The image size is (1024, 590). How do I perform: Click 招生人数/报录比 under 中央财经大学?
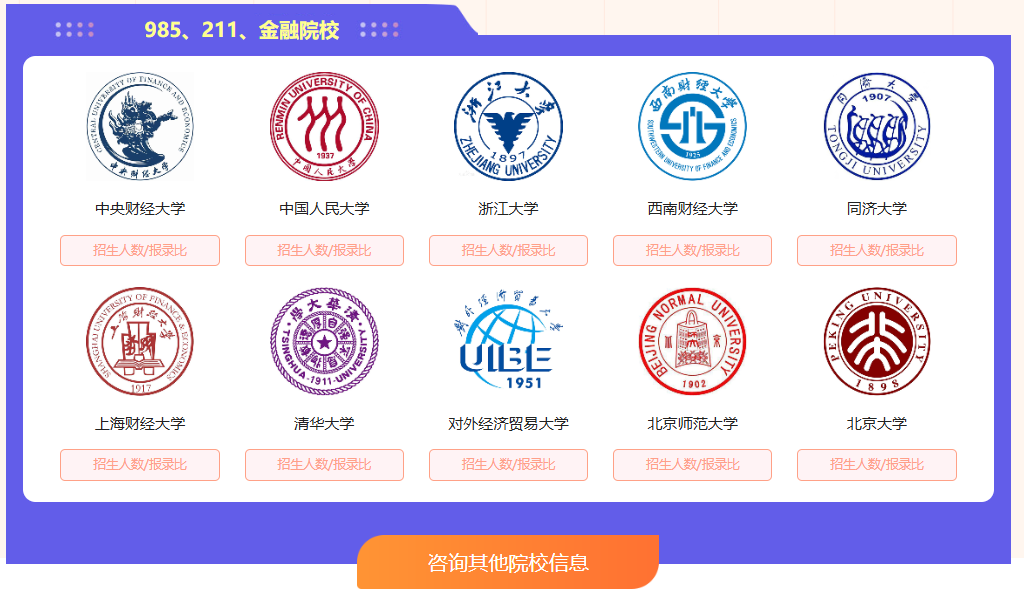[140, 250]
